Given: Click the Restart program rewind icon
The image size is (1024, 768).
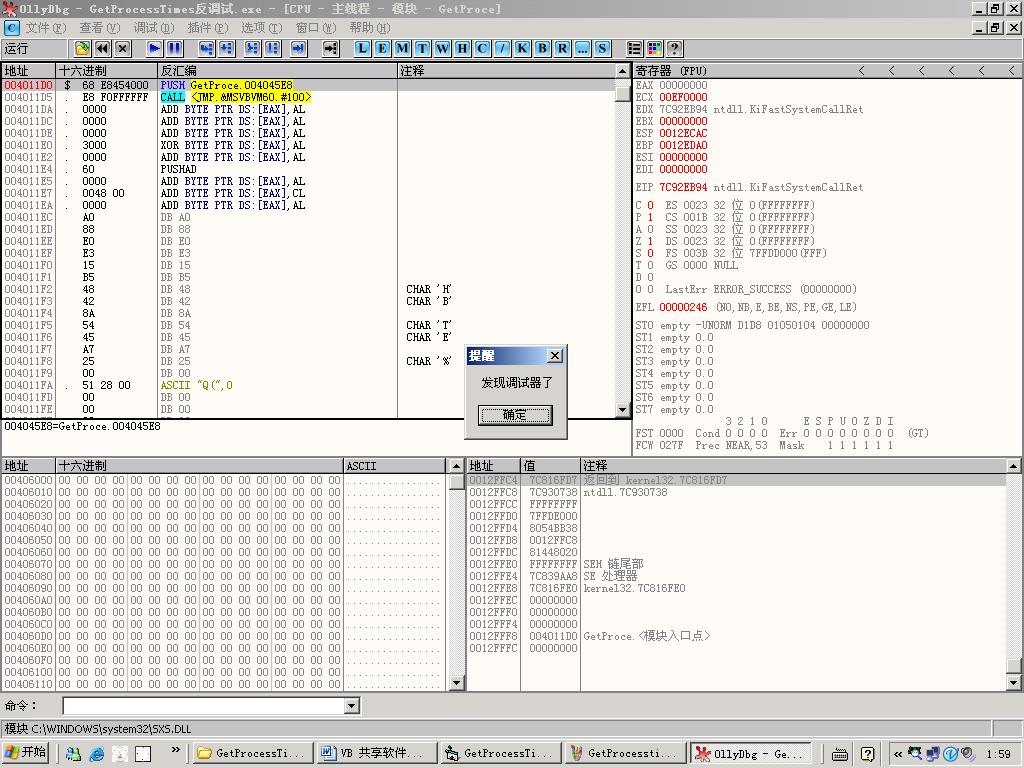Looking at the screenshot, I should point(103,48).
